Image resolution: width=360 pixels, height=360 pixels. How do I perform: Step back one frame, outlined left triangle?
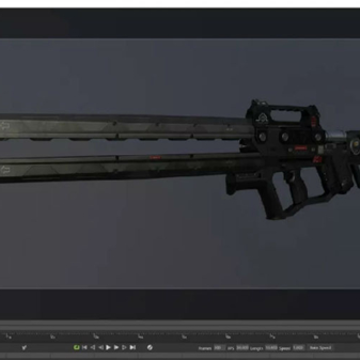click(x=93, y=347)
